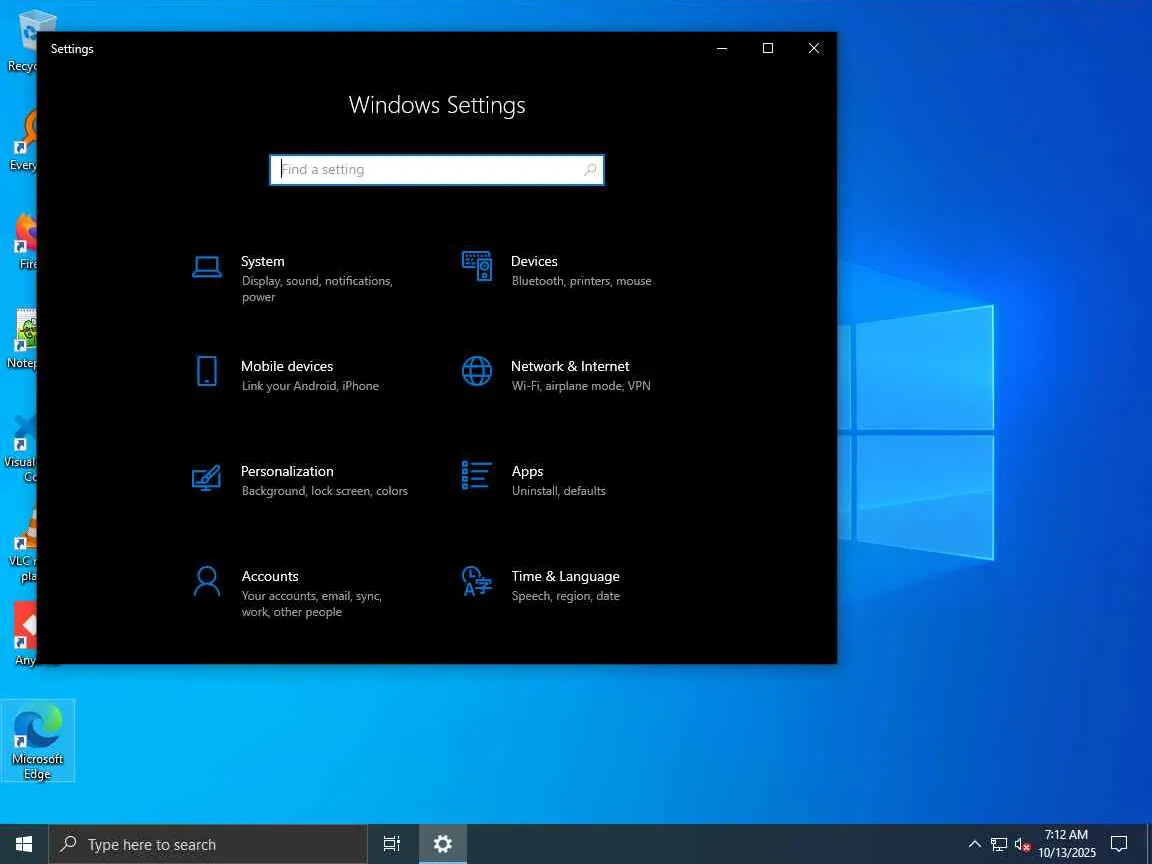Screen dimensions: 1152x864
Task: Open Task View from the taskbar
Action: (392, 844)
